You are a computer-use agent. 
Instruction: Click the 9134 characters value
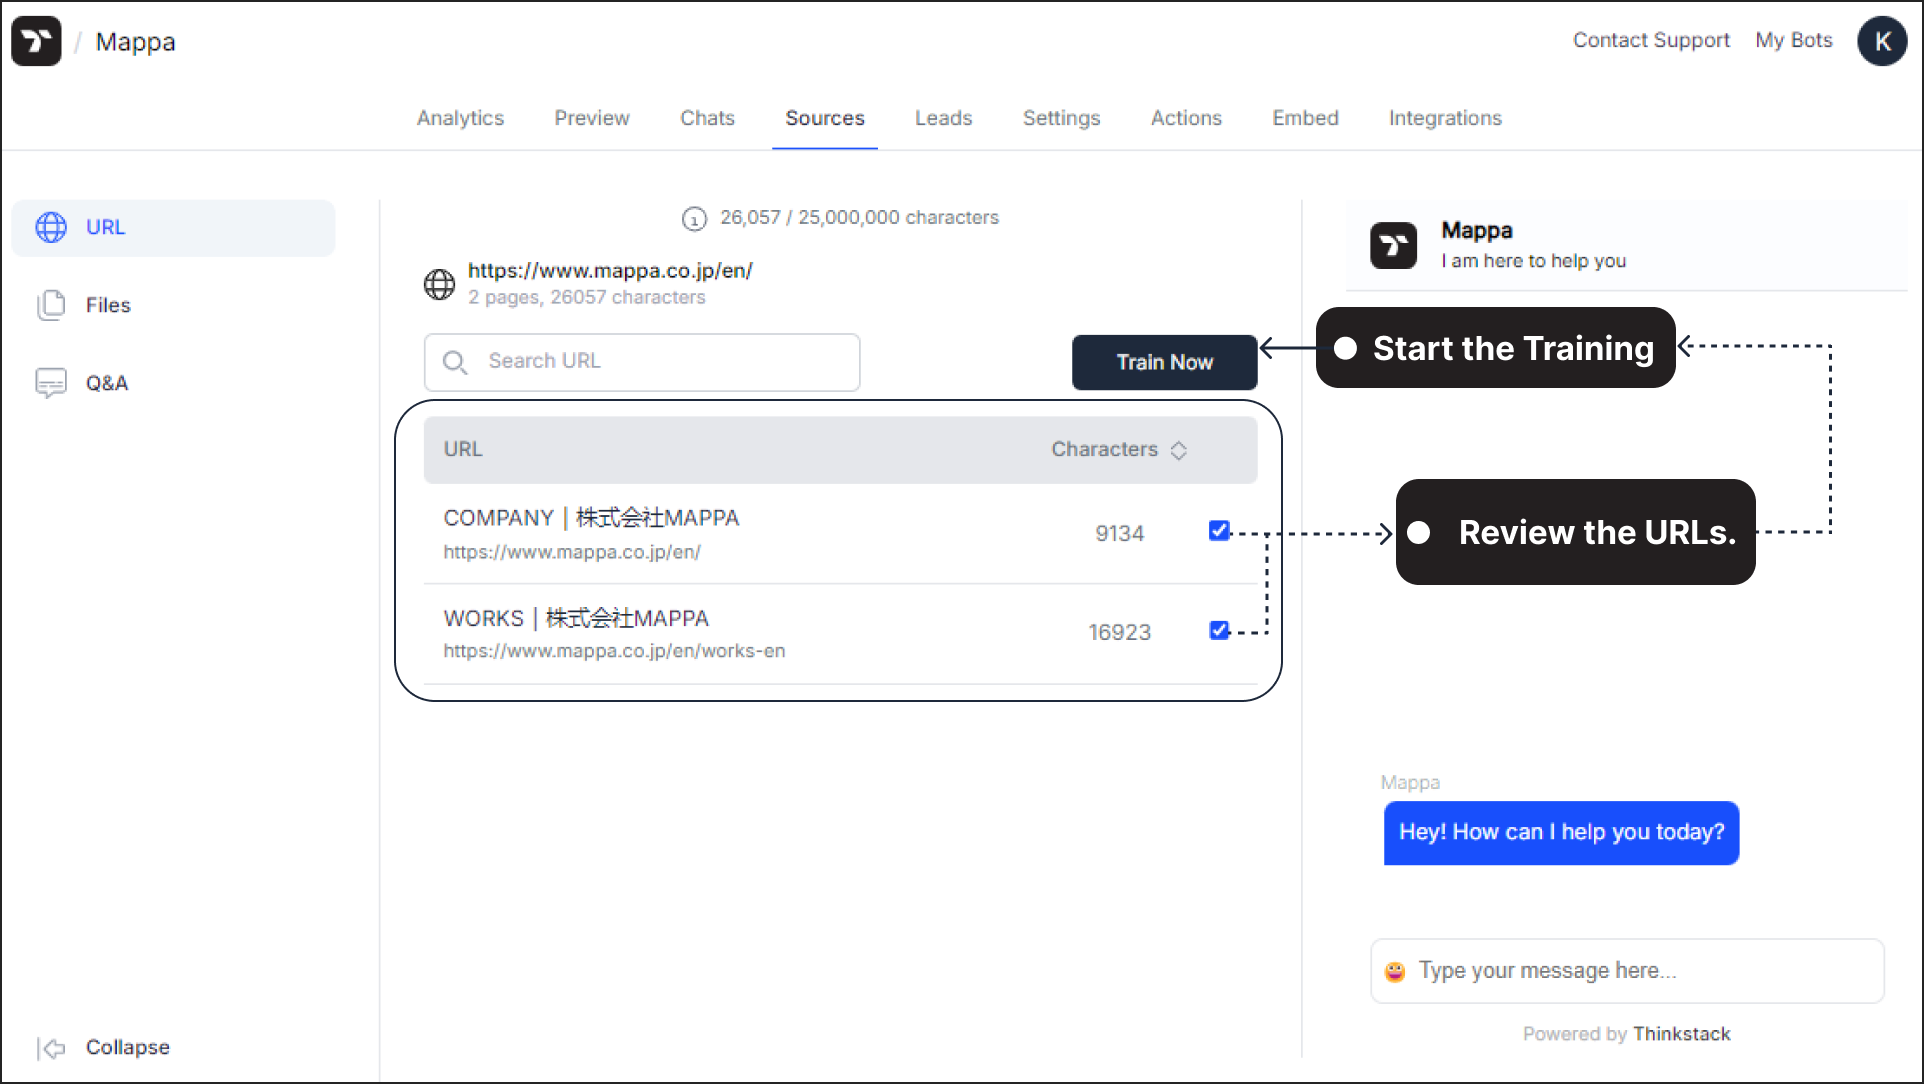(1119, 534)
